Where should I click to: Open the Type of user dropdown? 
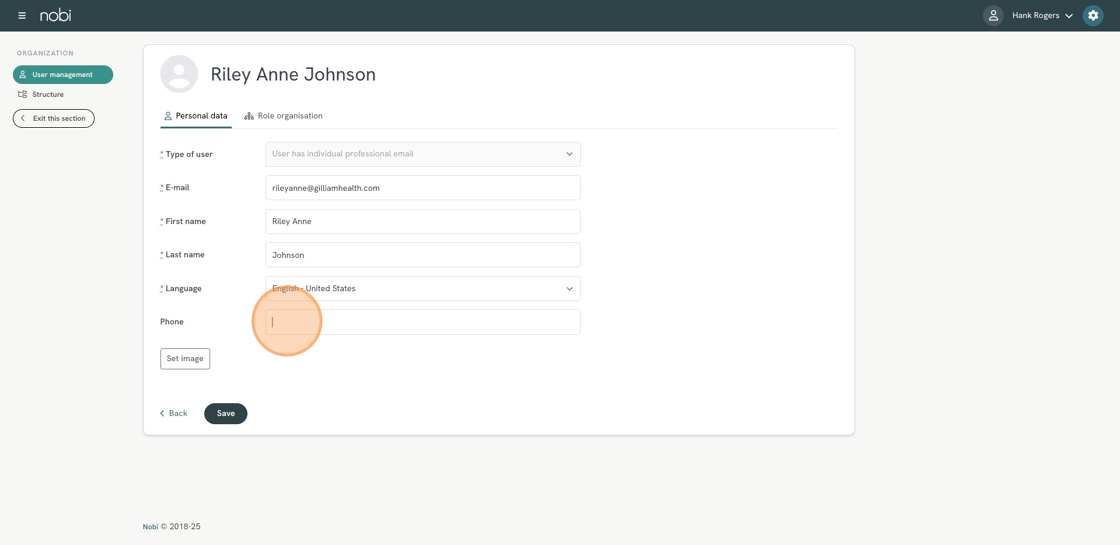[x=422, y=154]
